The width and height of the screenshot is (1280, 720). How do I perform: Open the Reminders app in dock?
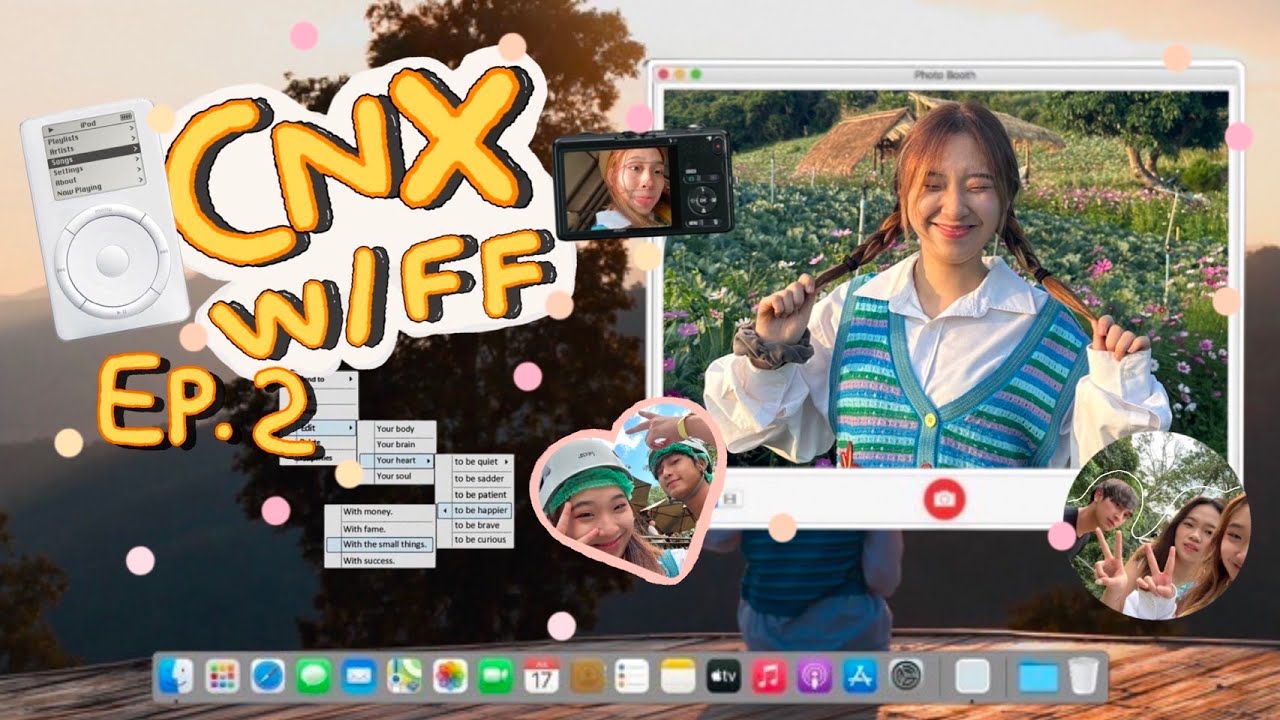632,677
